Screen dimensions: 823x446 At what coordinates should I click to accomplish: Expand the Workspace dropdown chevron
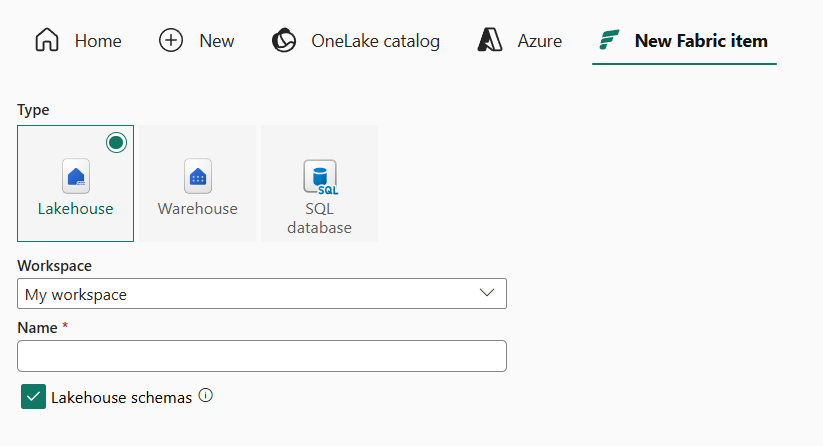coord(487,293)
